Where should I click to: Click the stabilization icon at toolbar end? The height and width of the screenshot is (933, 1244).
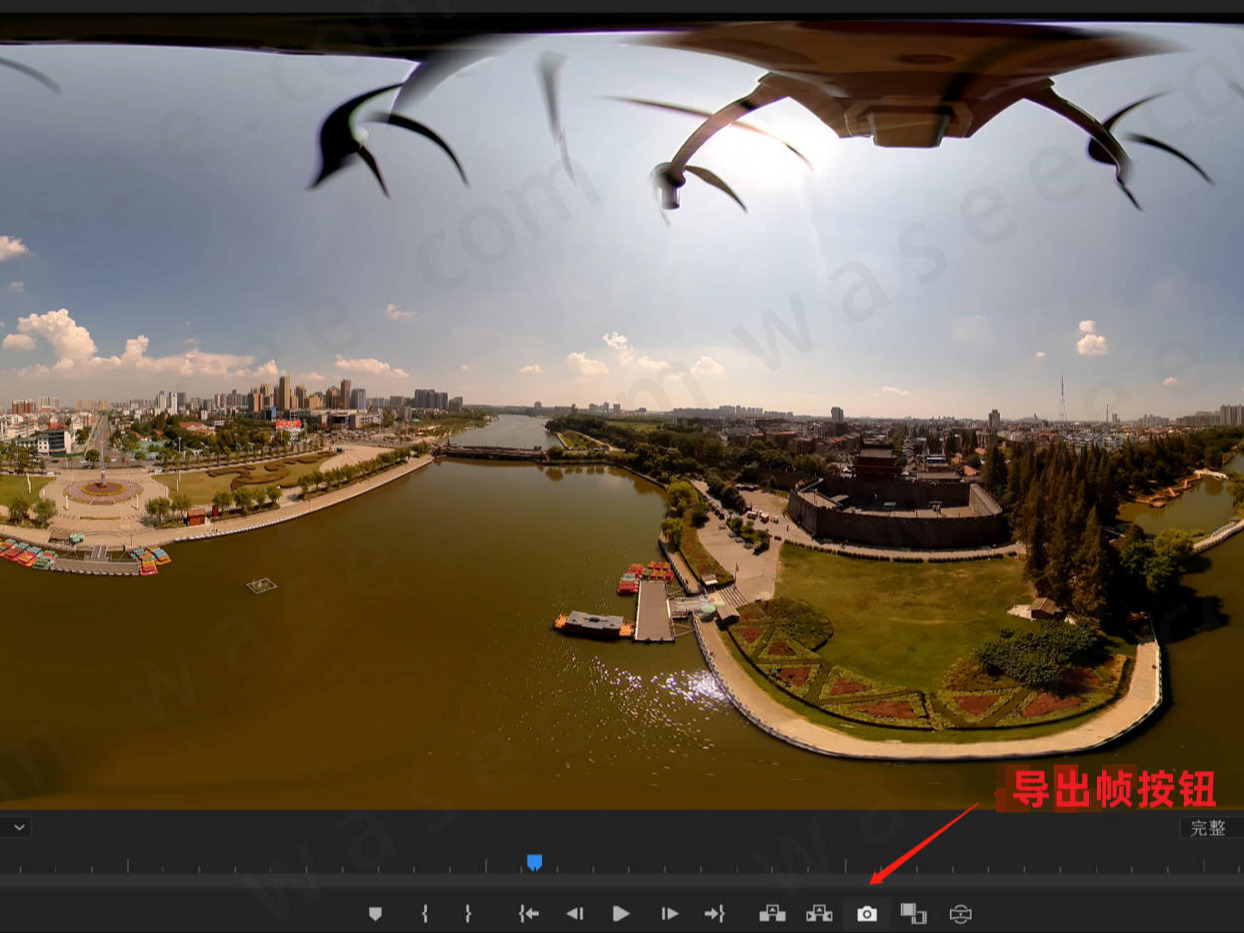coord(961,913)
